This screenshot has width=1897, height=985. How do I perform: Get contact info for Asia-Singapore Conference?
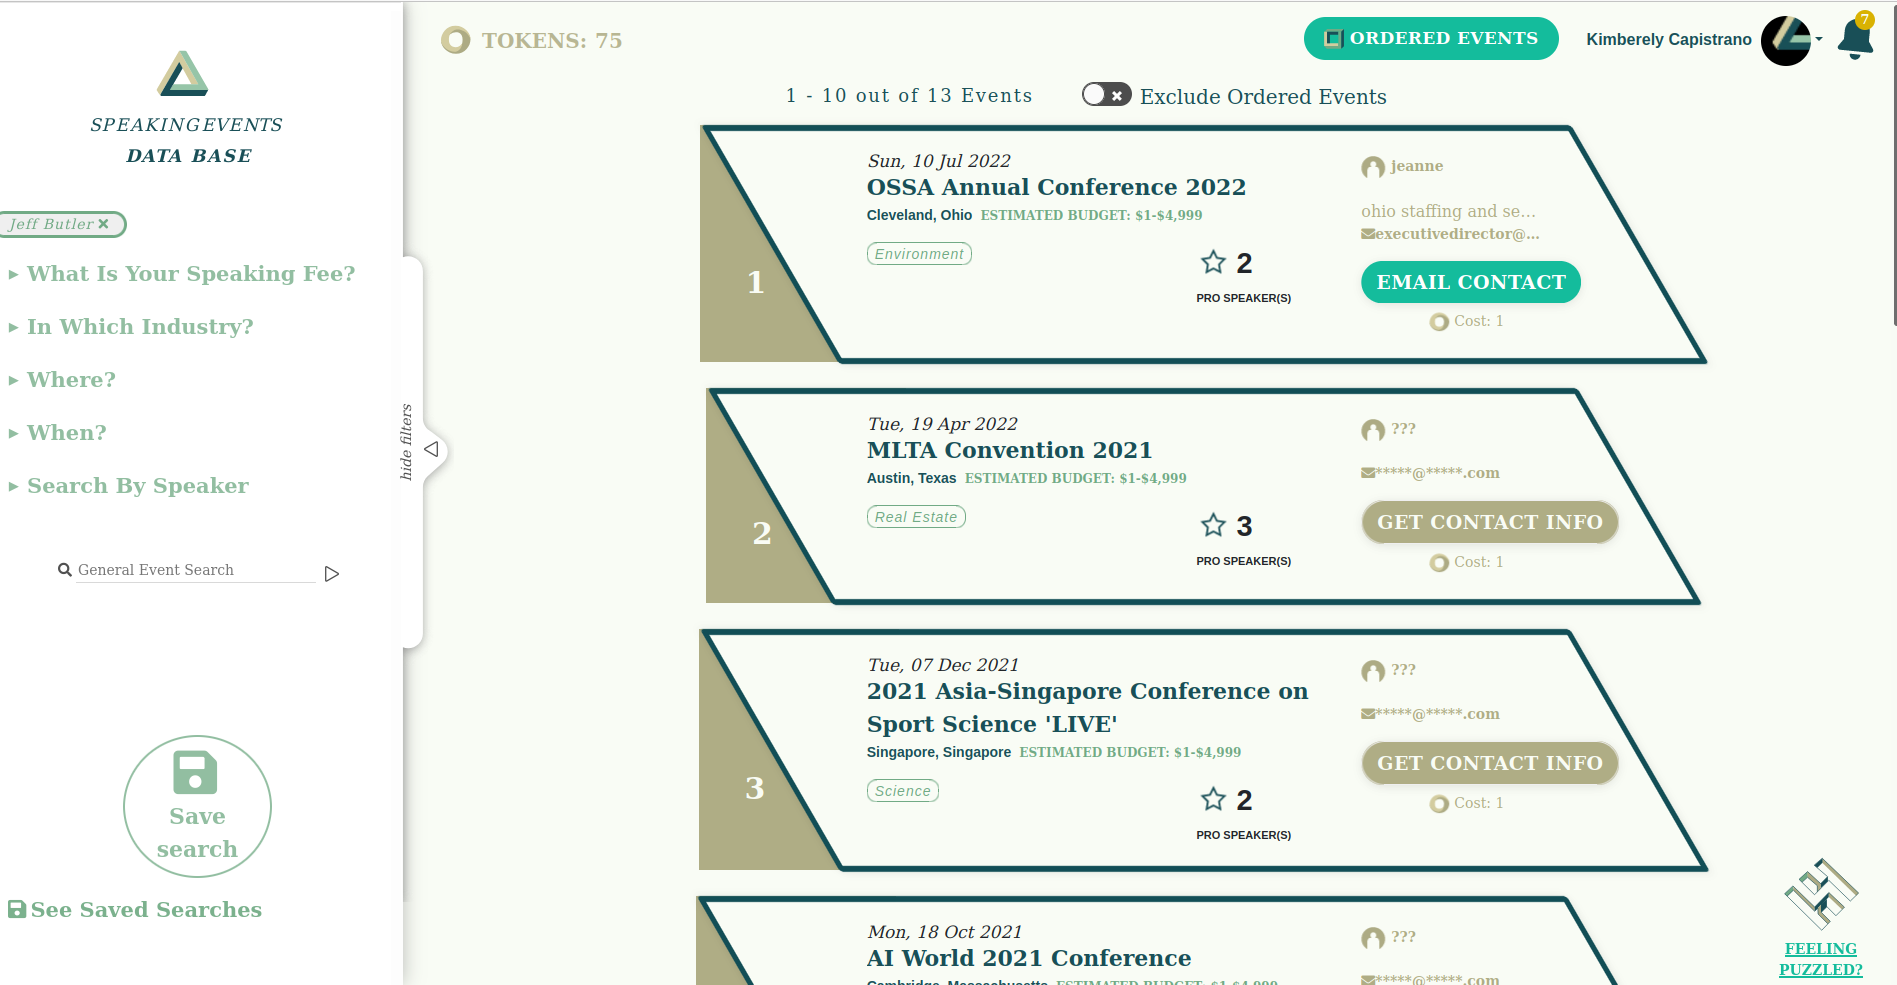(x=1490, y=763)
